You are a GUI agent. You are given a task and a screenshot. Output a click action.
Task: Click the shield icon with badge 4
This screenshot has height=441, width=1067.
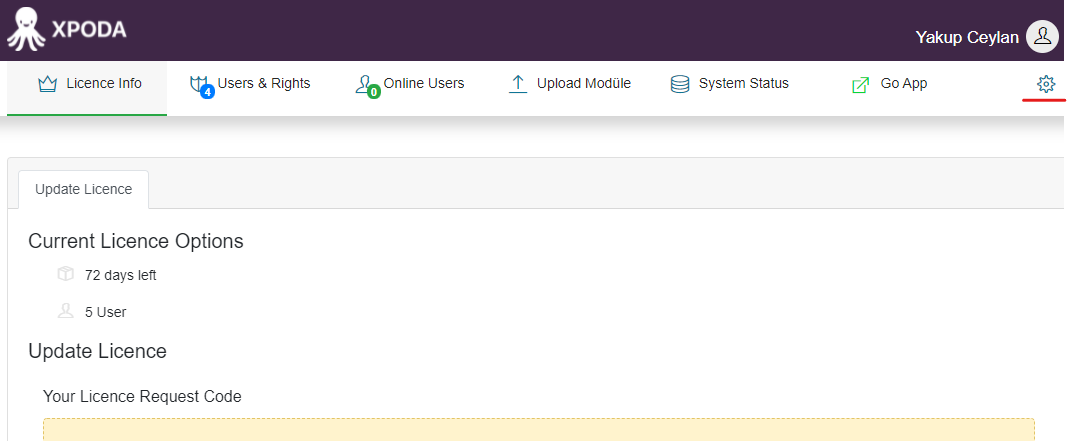click(201, 86)
